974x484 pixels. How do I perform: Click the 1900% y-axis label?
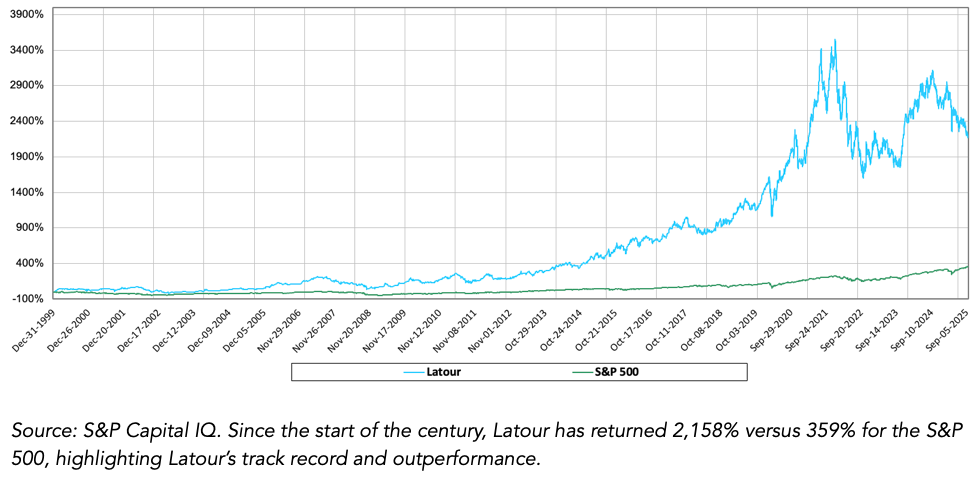coord(28,157)
